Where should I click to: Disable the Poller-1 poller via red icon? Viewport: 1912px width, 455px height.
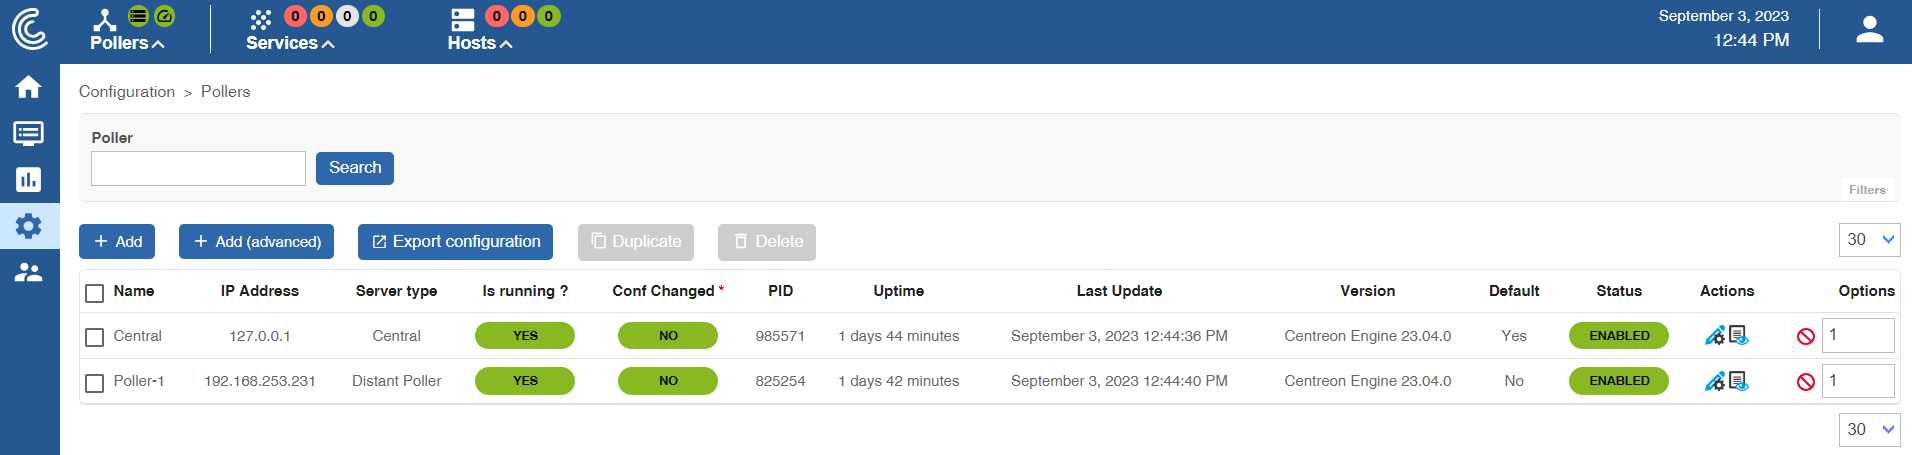point(1805,382)
